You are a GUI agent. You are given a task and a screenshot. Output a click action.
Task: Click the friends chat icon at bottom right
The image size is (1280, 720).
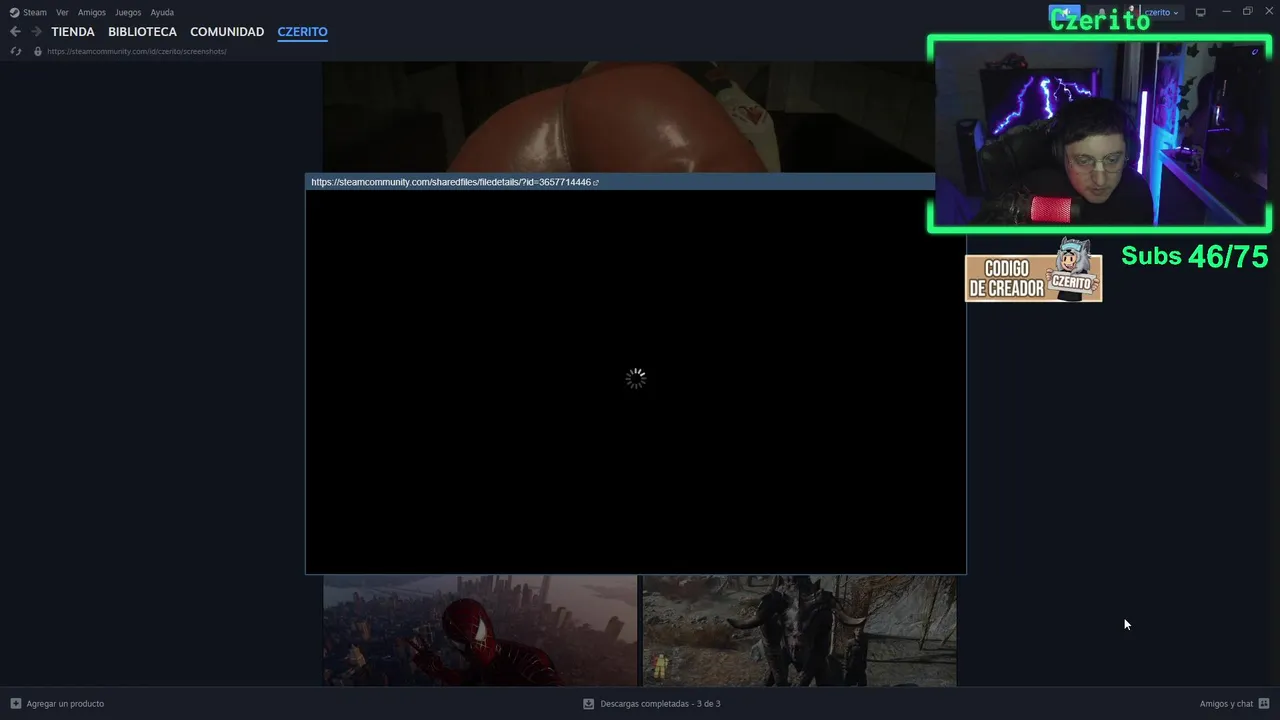(x=1264, y=704)
